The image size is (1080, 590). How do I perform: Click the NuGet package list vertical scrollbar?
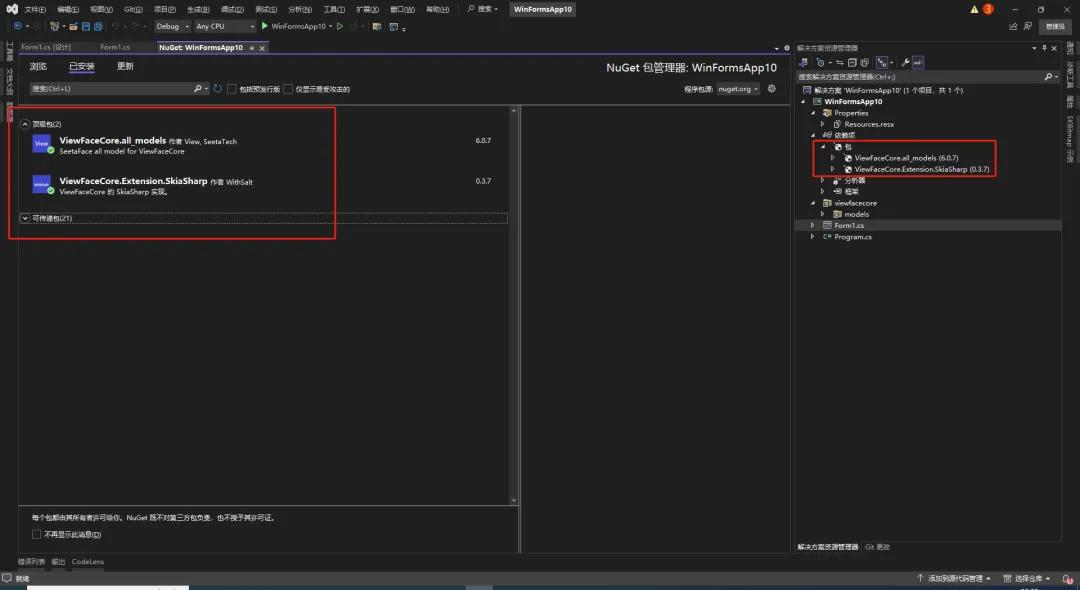[x=514, y=306]
